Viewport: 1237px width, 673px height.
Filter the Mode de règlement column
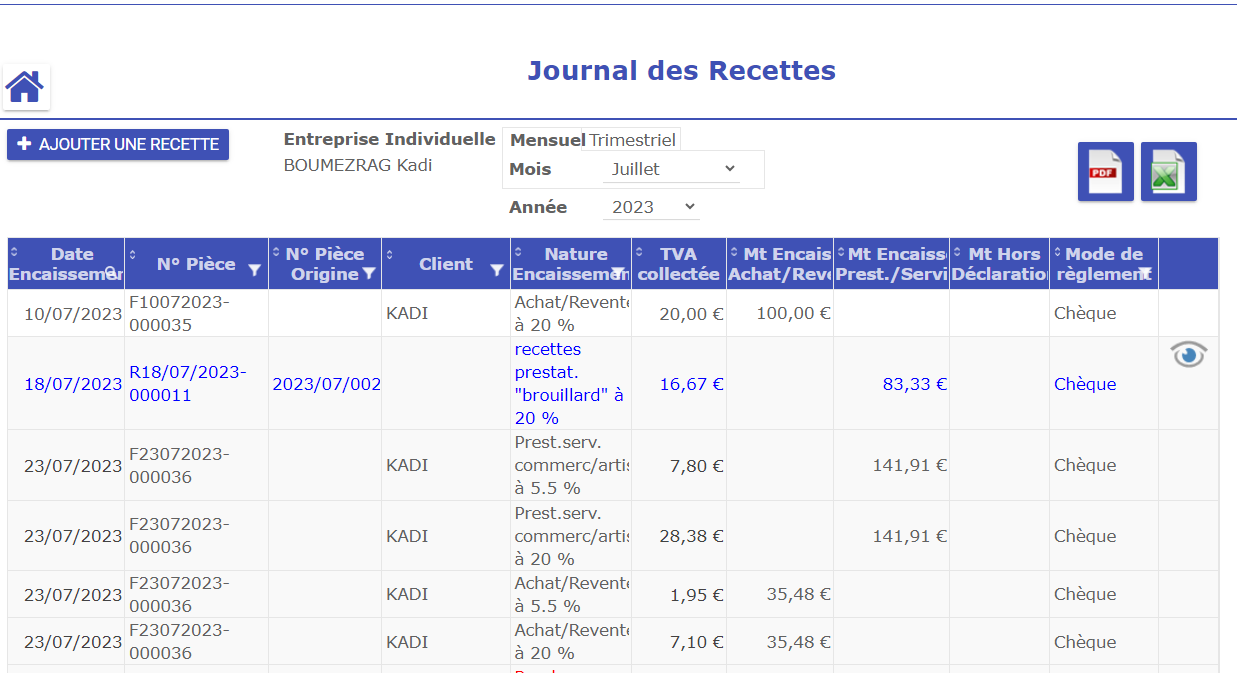1145,273
